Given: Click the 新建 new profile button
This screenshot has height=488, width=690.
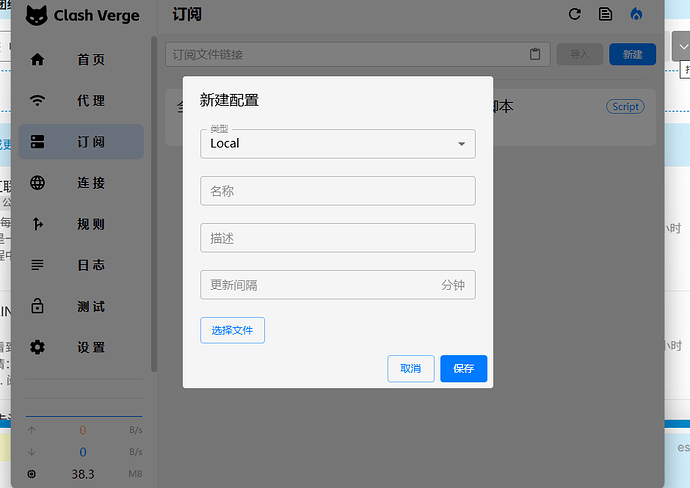Looking at the screenshot, I should pyautogui.click(x=632, y=55).
